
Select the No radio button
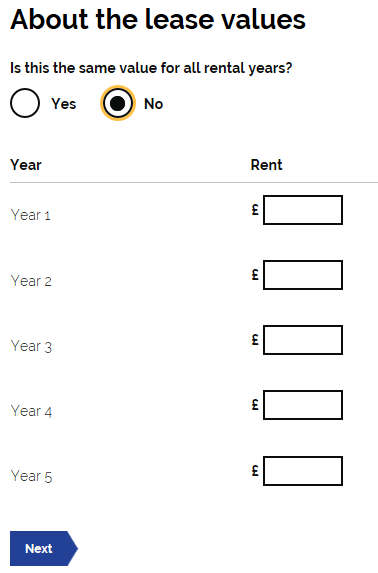pos(118,103)
